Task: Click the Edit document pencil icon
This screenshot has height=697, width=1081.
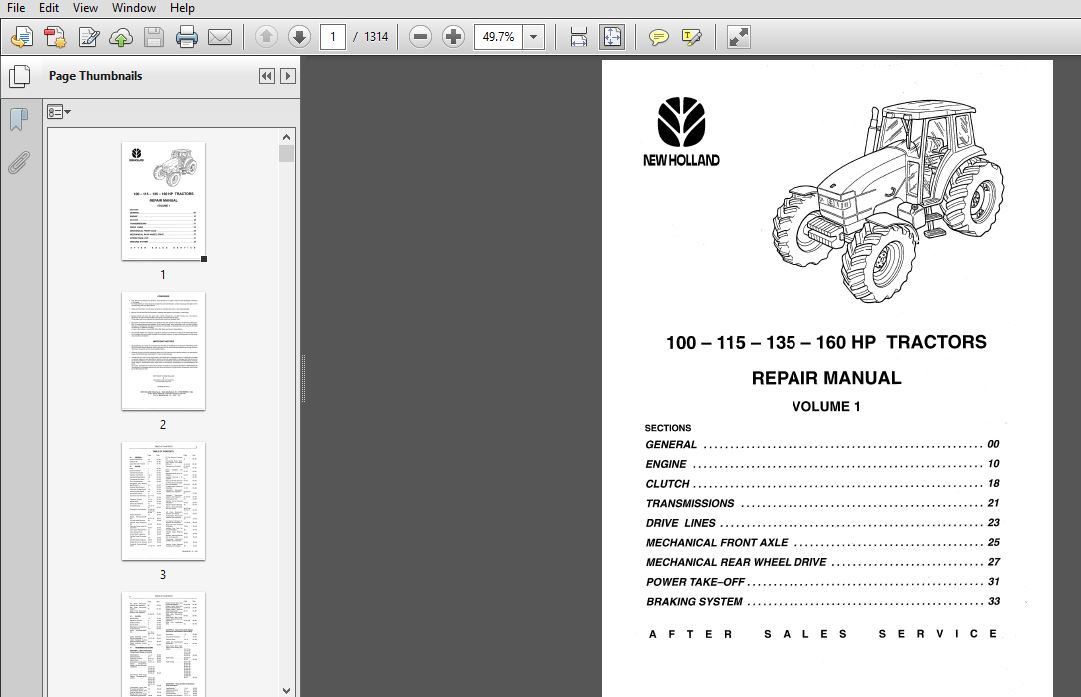Action: [x=88, y=37]
